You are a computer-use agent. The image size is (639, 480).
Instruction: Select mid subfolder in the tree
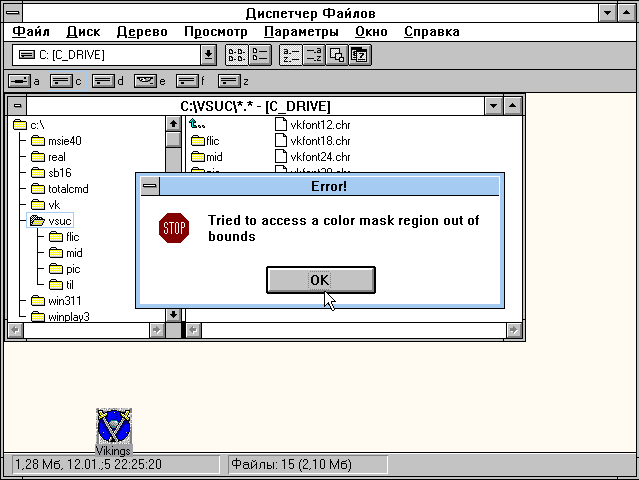pyautogui.click(x=66, y=253)
